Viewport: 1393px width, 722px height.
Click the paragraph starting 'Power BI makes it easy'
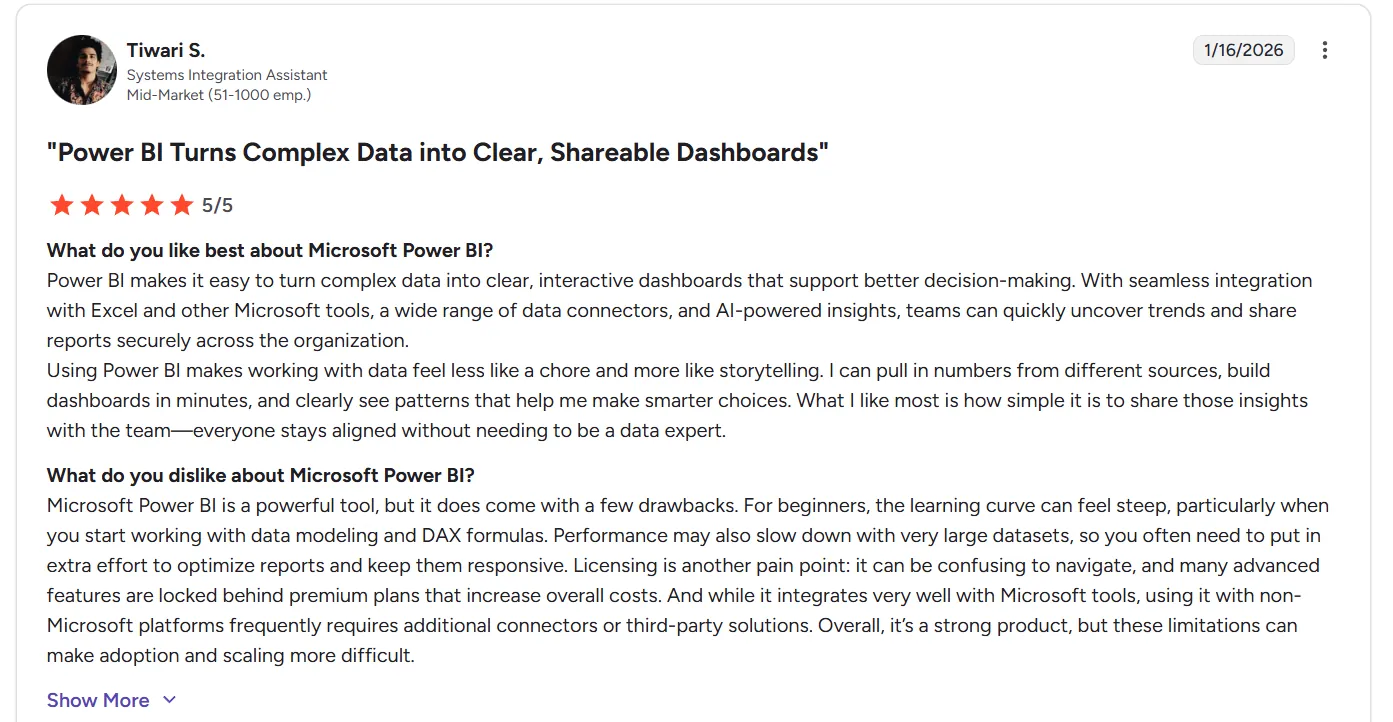point(679,310)
